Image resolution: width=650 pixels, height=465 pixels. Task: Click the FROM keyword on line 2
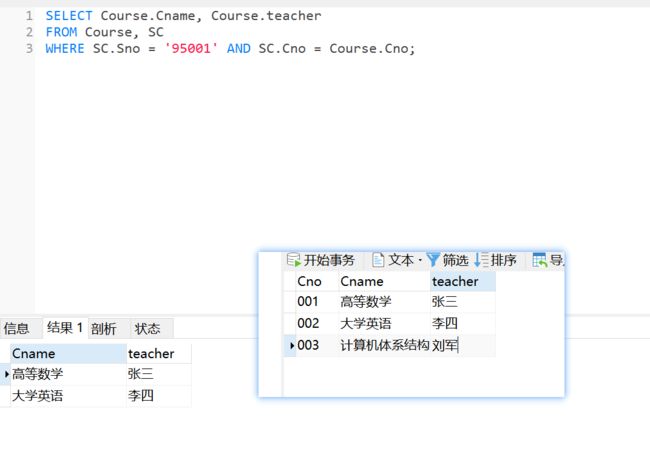click(61, 32)
